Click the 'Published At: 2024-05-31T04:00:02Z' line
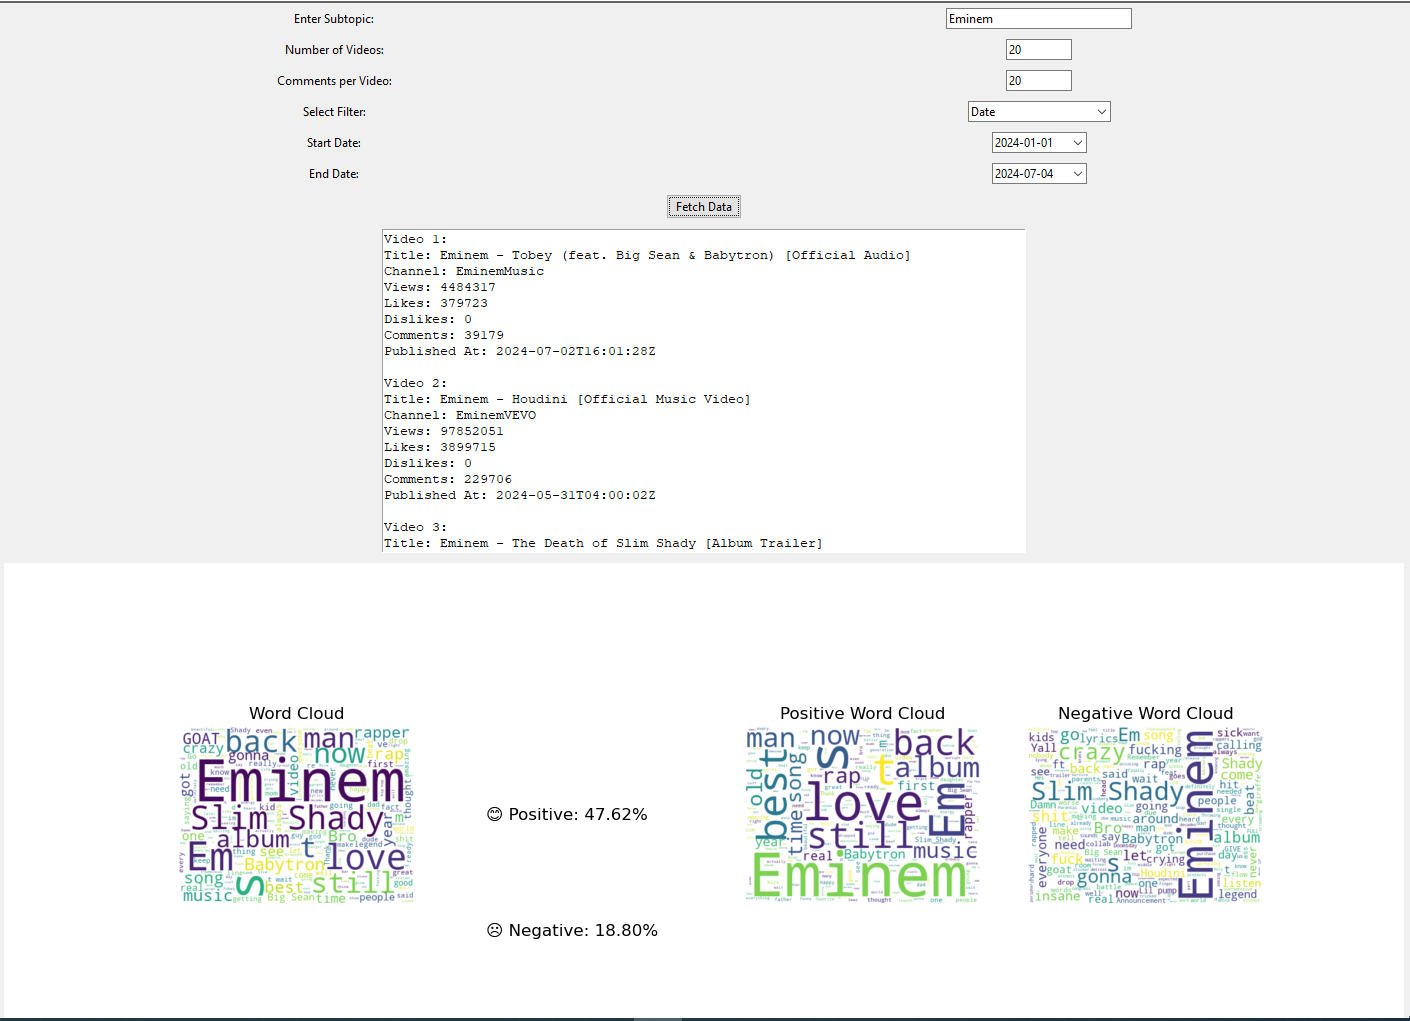1410x1021 pixels. point(520,495)
